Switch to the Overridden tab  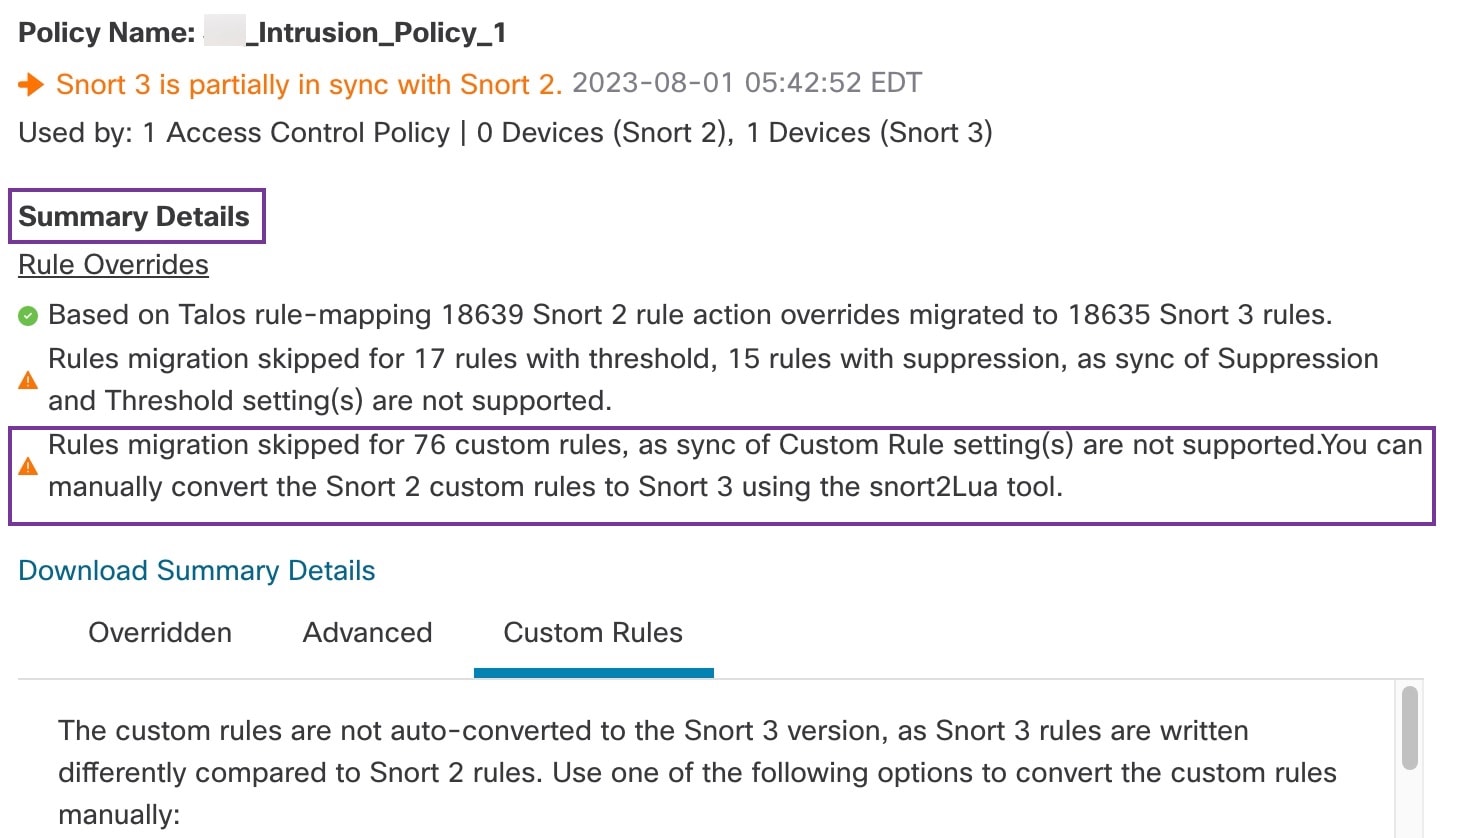coord(160,632)
